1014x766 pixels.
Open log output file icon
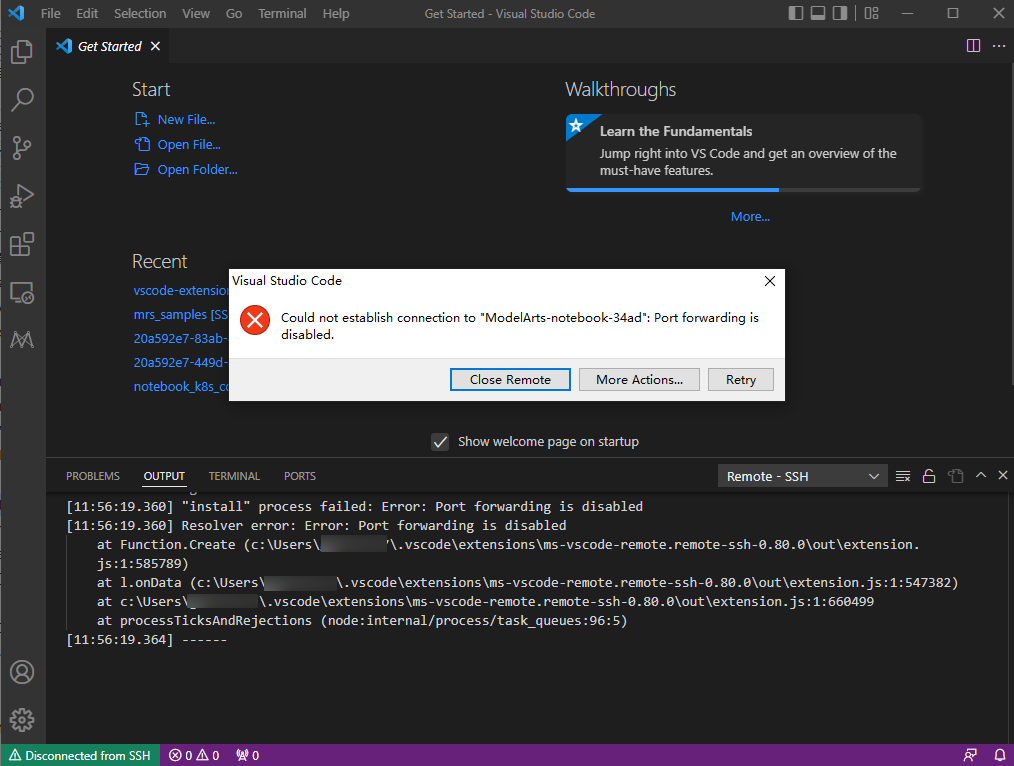(956, 476)
